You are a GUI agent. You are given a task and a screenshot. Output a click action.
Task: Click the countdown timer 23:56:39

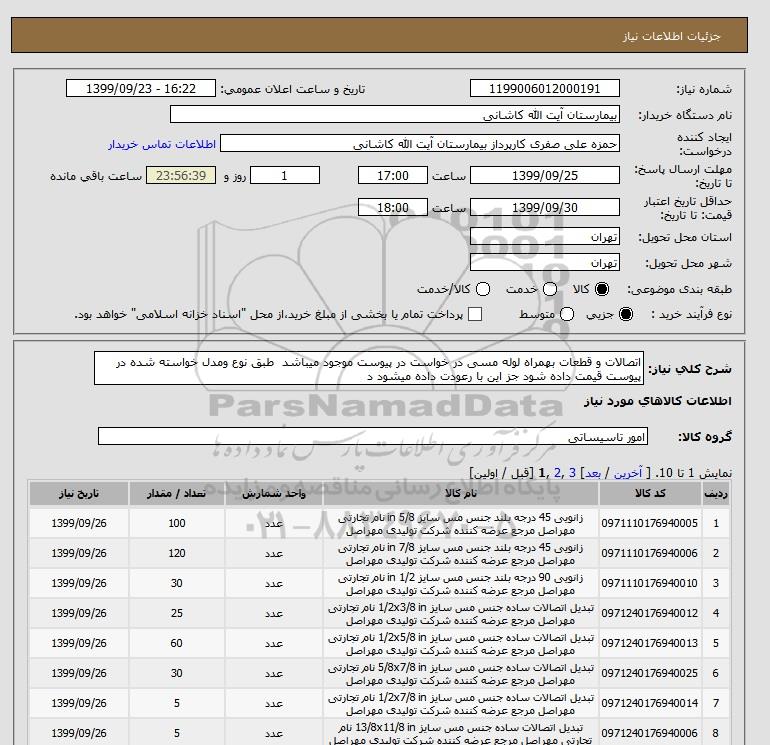point(181,175)
